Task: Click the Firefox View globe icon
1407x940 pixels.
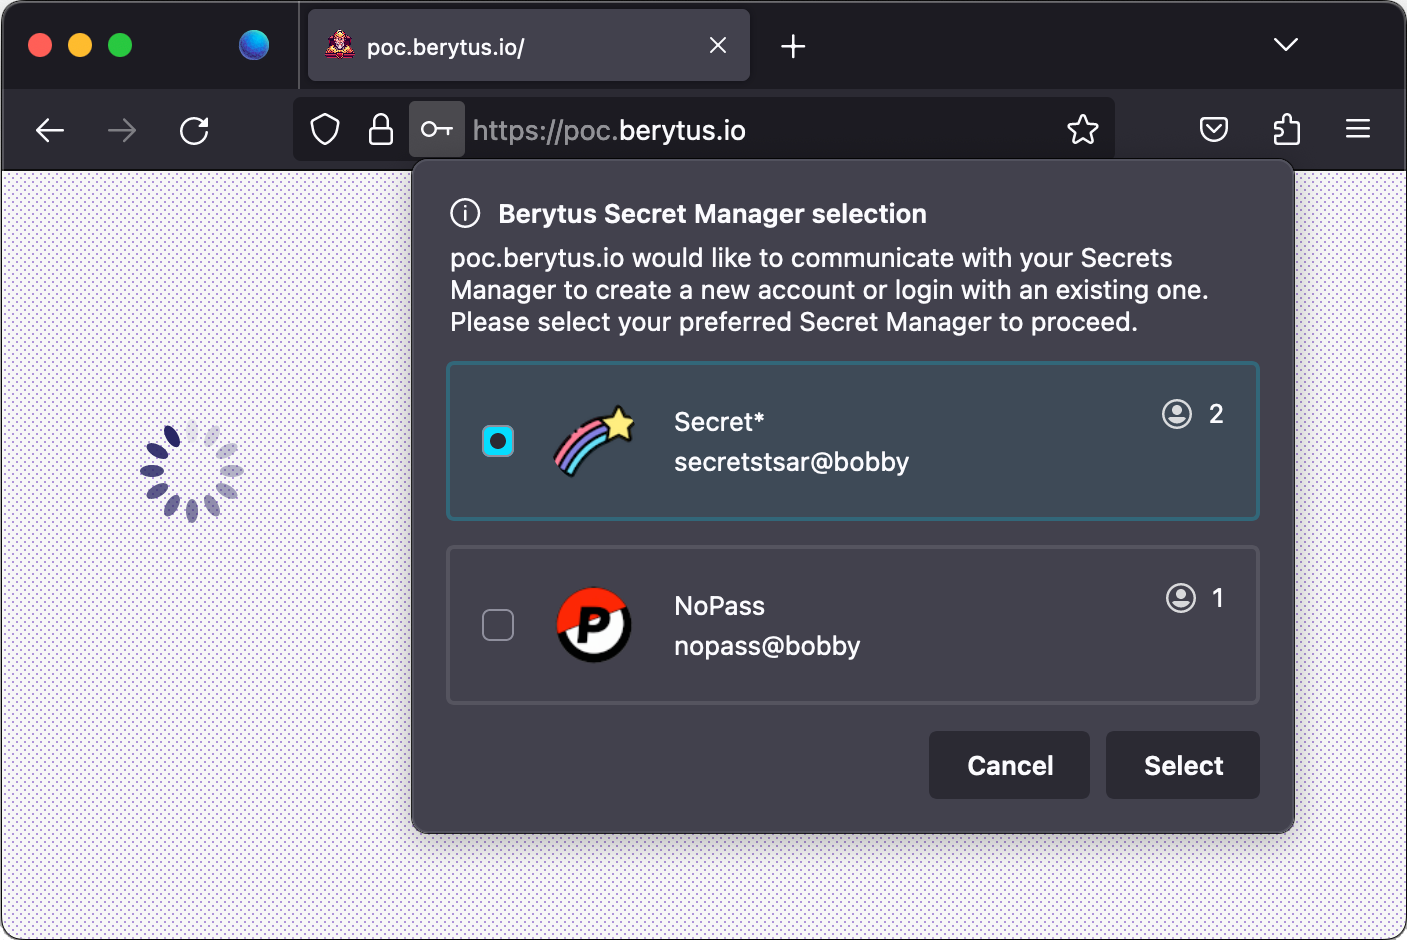Action: click(254, 45)
